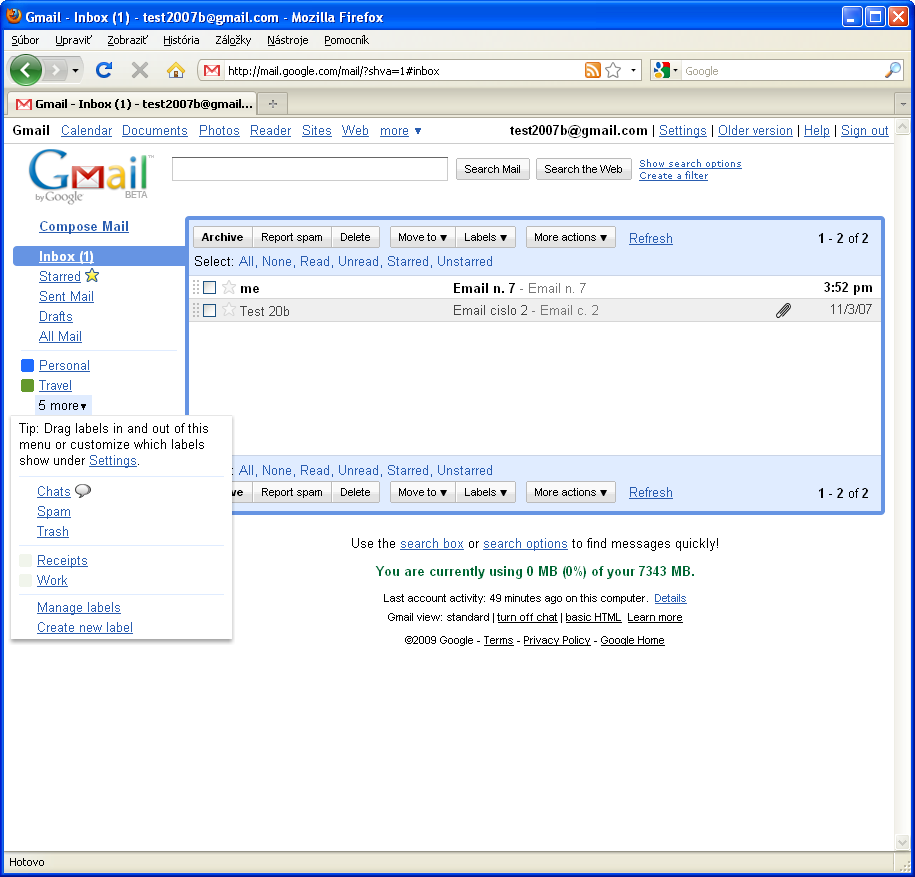
Task: Click the Gmail logo
Action: (x=91, y=175)
